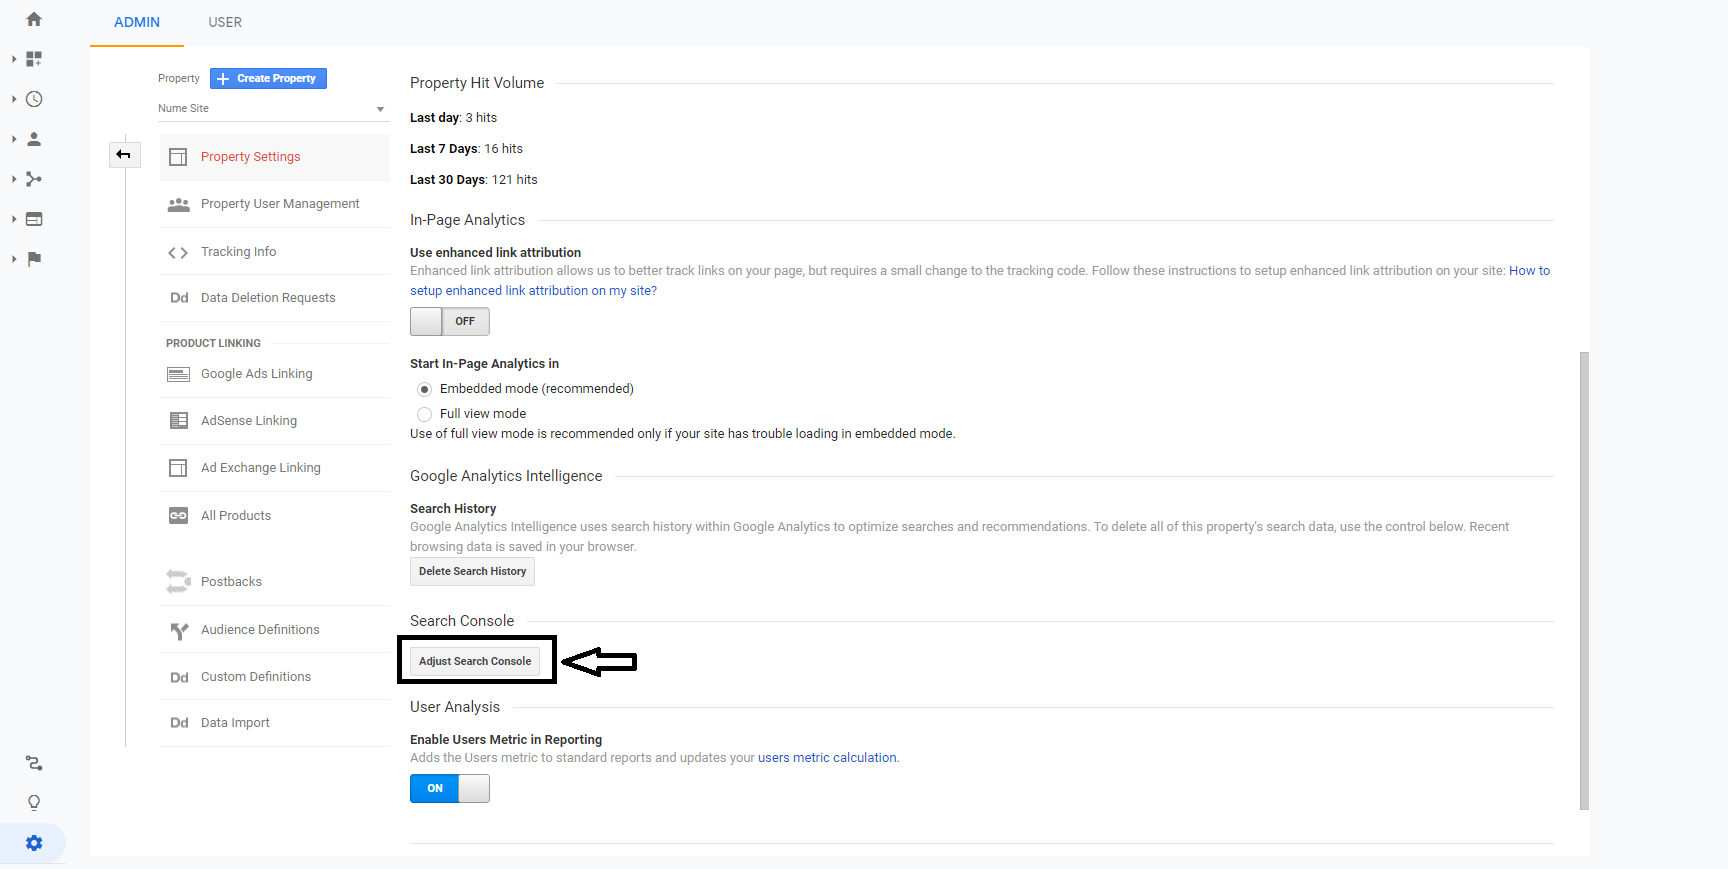Viewport: 1728px width, 869px height.
Task: Switch to the USER tab
Action: pos(225,22)
